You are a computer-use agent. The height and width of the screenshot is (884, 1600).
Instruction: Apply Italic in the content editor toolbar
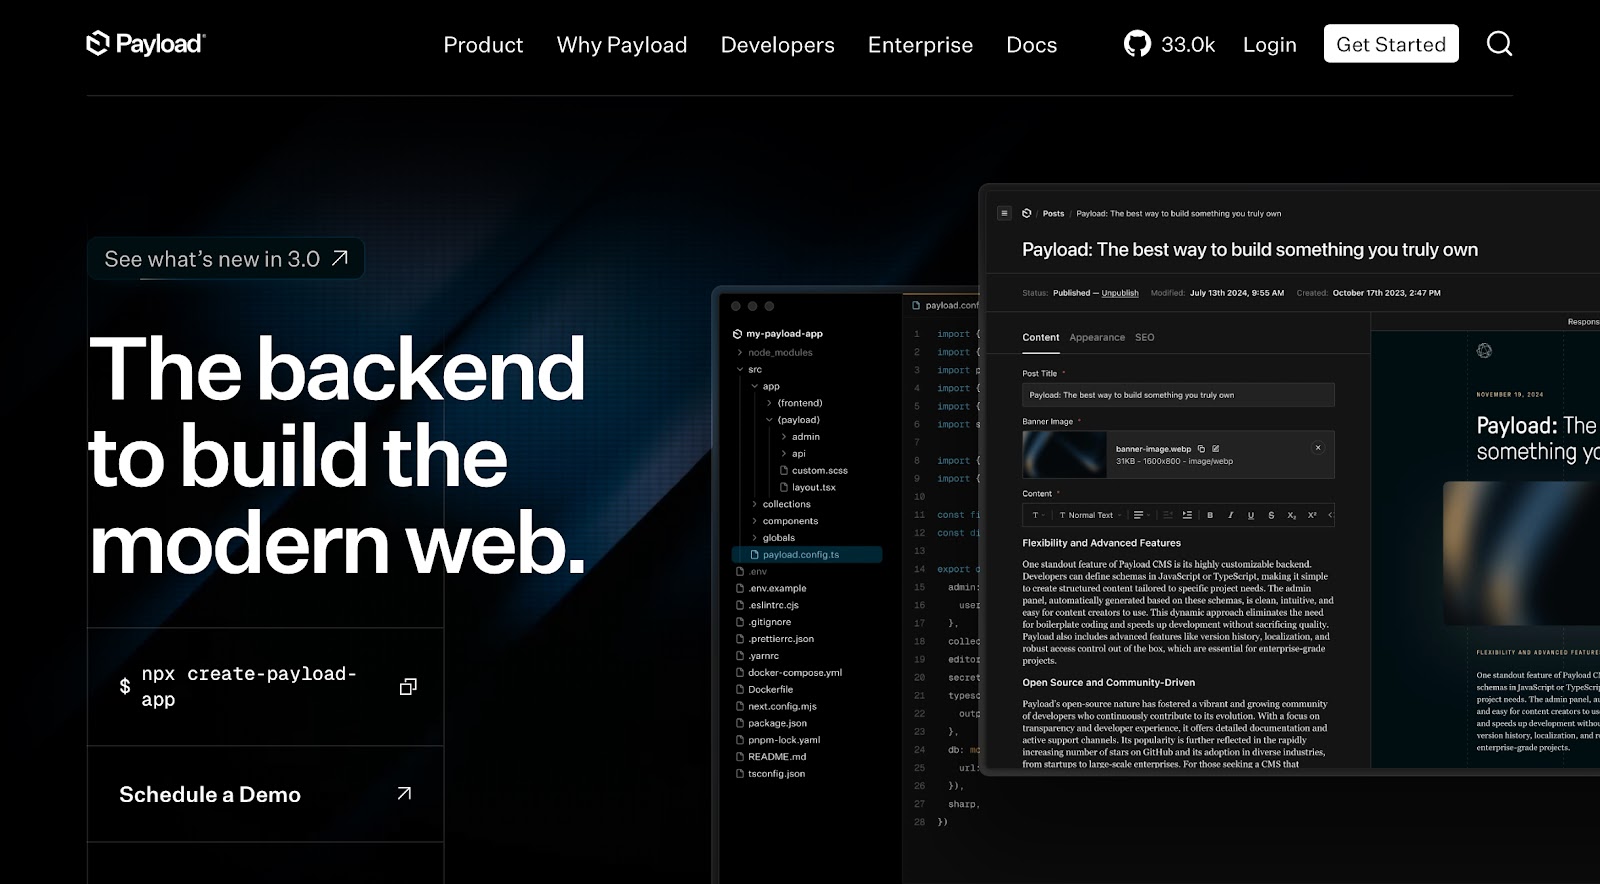tap(1231, 515)
